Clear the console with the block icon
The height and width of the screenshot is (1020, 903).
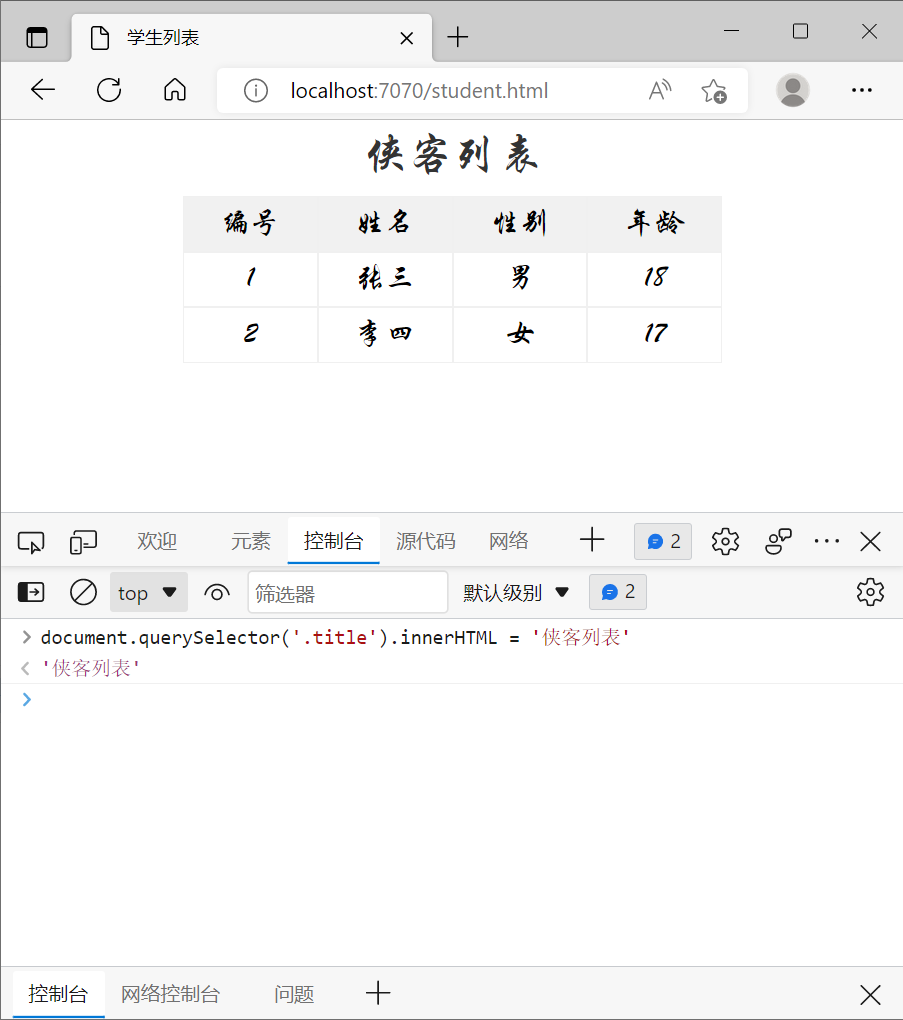click(x=83, y=592)
